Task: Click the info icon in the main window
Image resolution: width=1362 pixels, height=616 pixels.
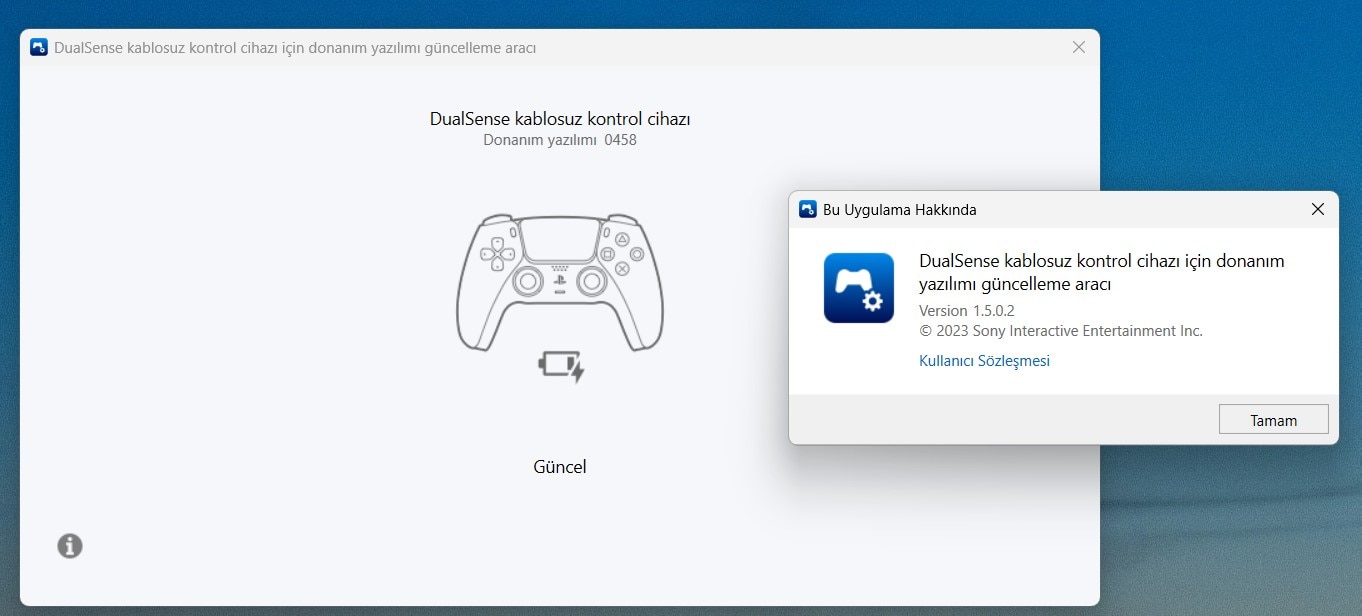Action: [70, 546]
